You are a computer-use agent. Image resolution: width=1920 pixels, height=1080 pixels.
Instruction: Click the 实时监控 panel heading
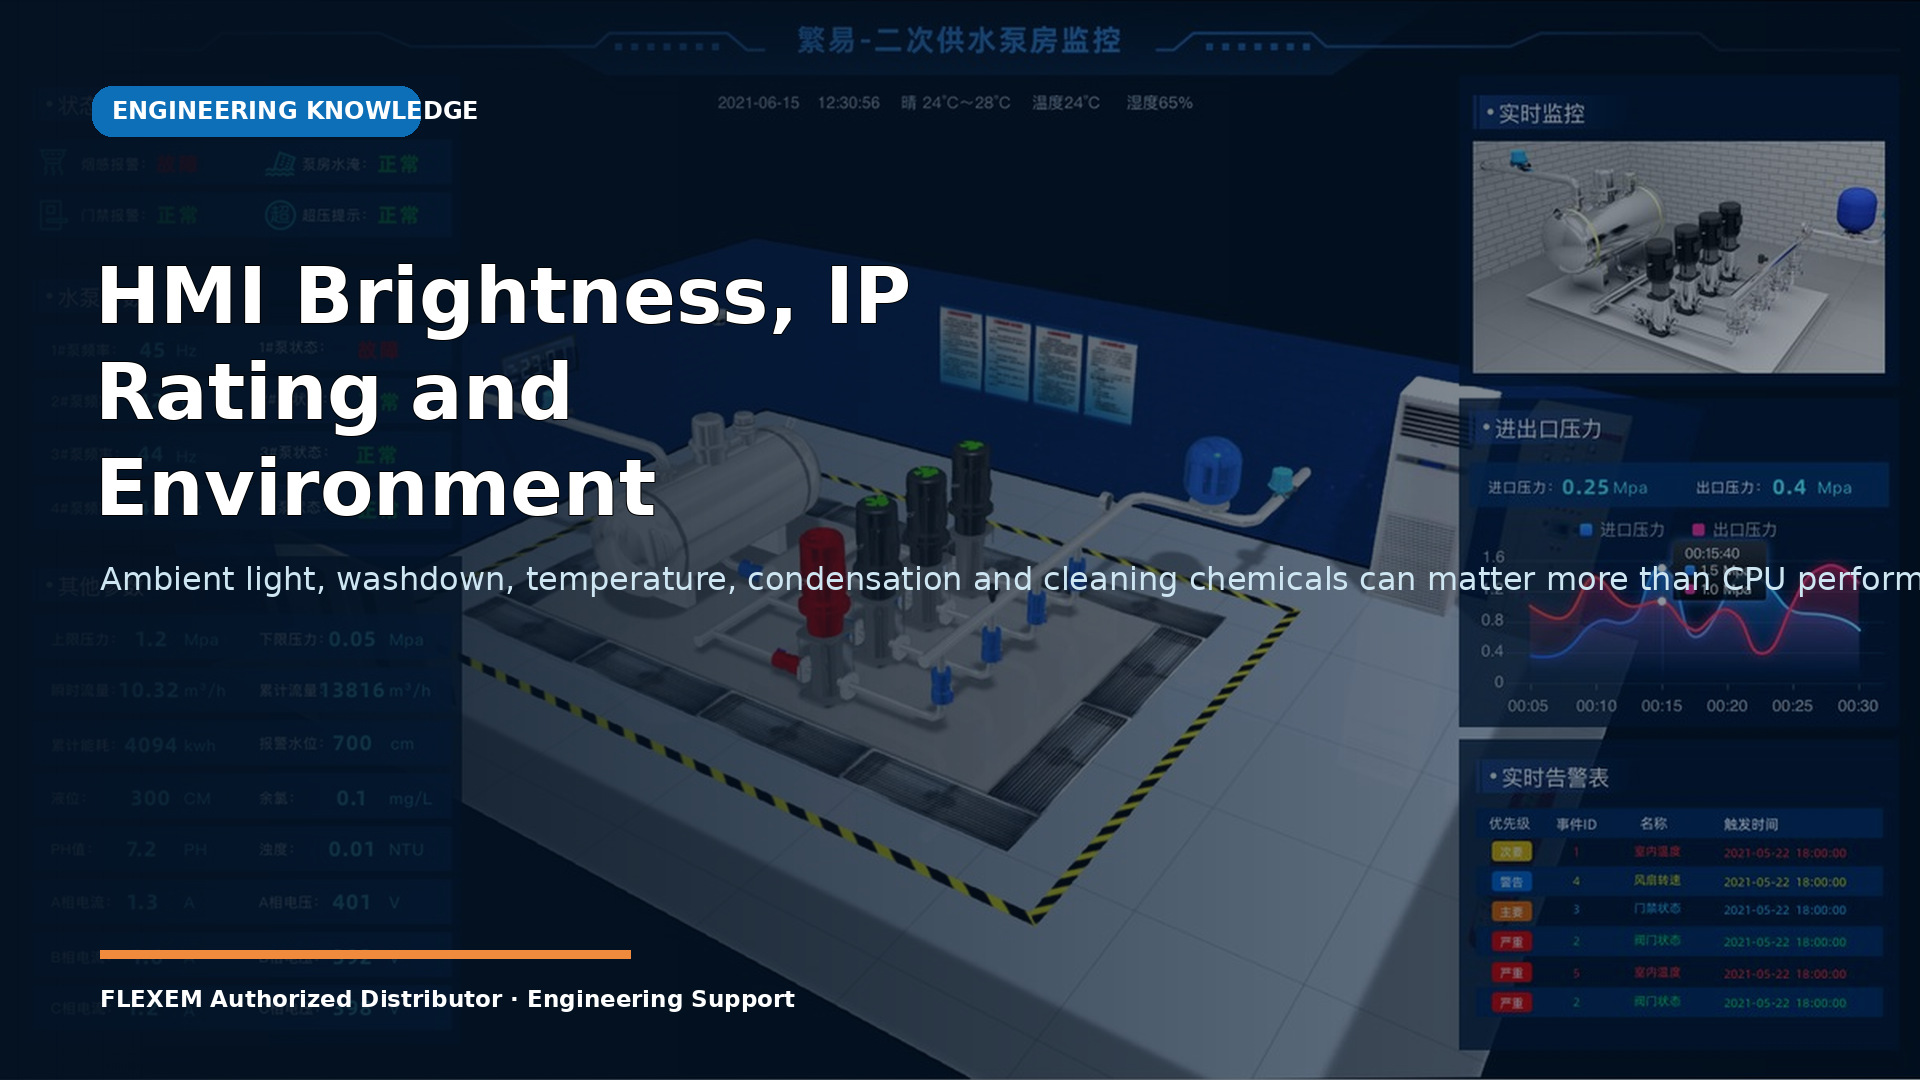pyautogui.click(x=1541, y=114)
